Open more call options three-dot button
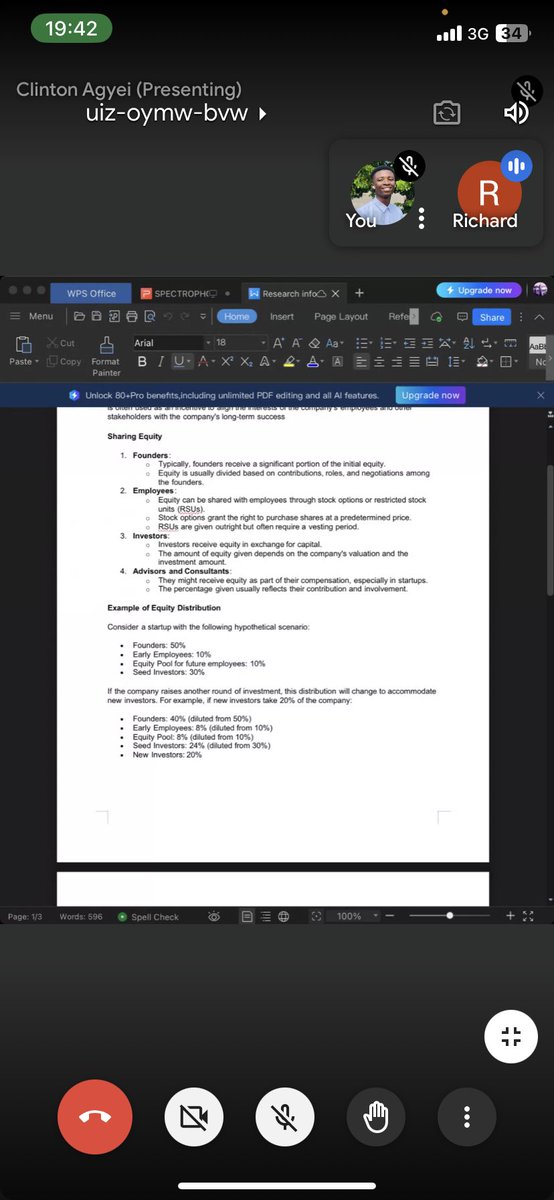The height and width of the screenshot is (1200, 554). pos(467,1116)
